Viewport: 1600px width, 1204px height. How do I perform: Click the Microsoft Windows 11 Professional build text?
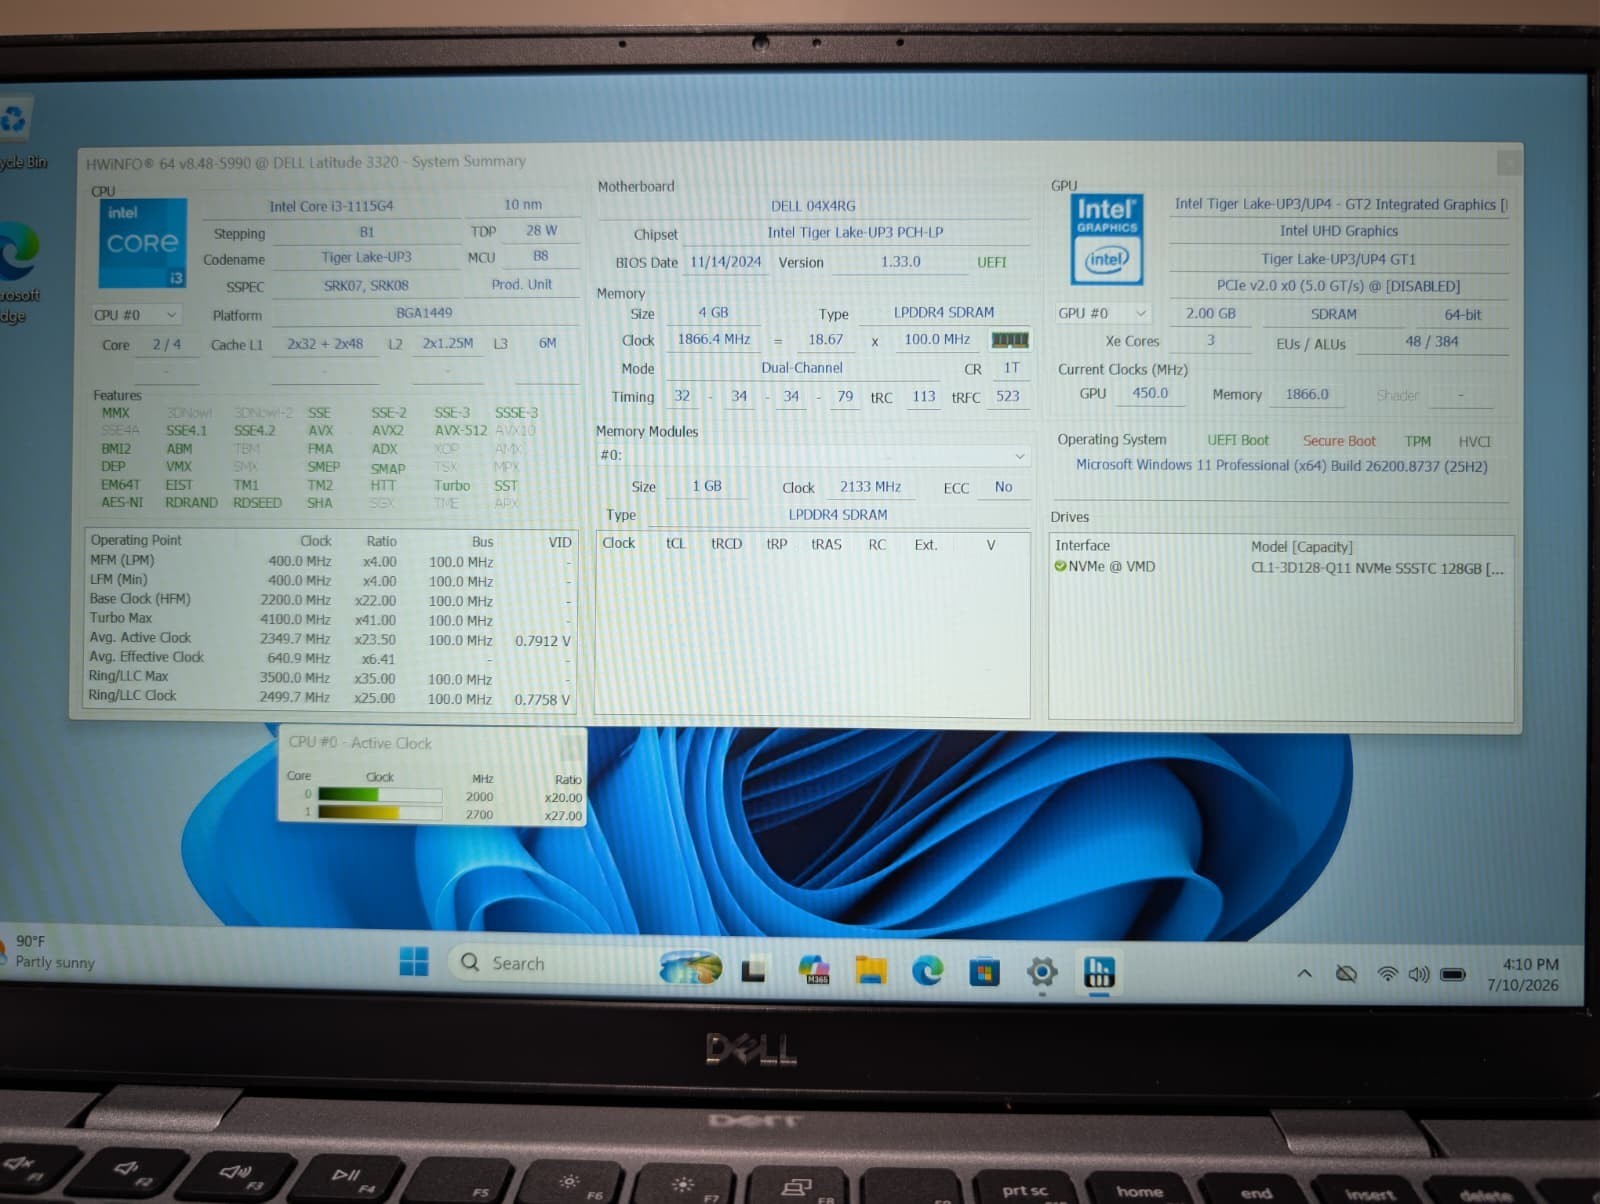(1281, 466)
